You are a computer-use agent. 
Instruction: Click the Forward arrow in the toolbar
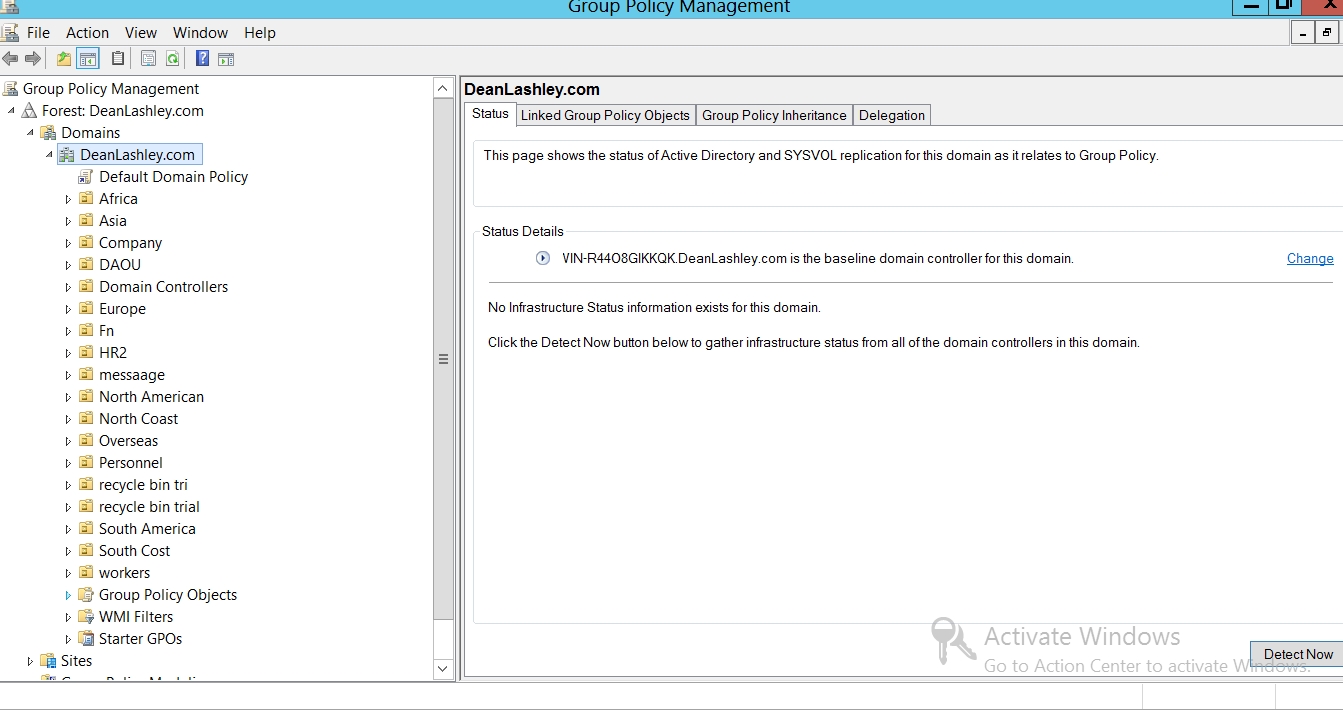coord(33,59)
